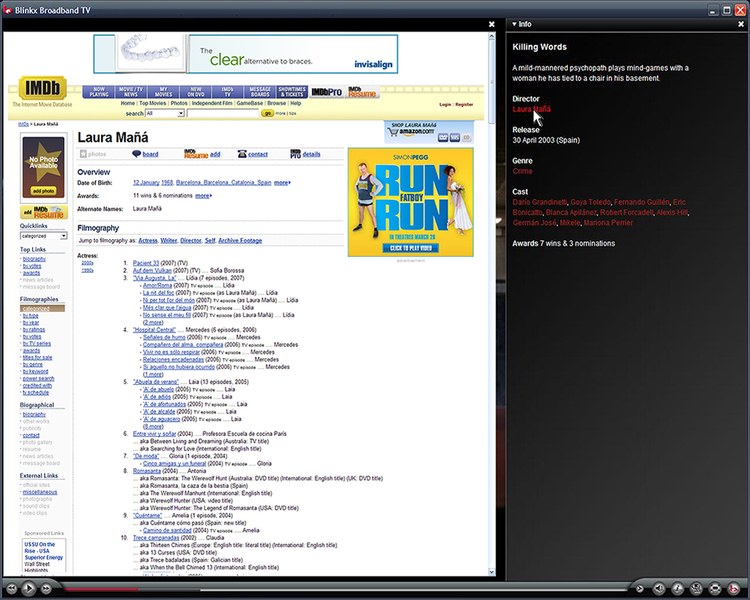Jump to the Director filmography link

point(191,241)
